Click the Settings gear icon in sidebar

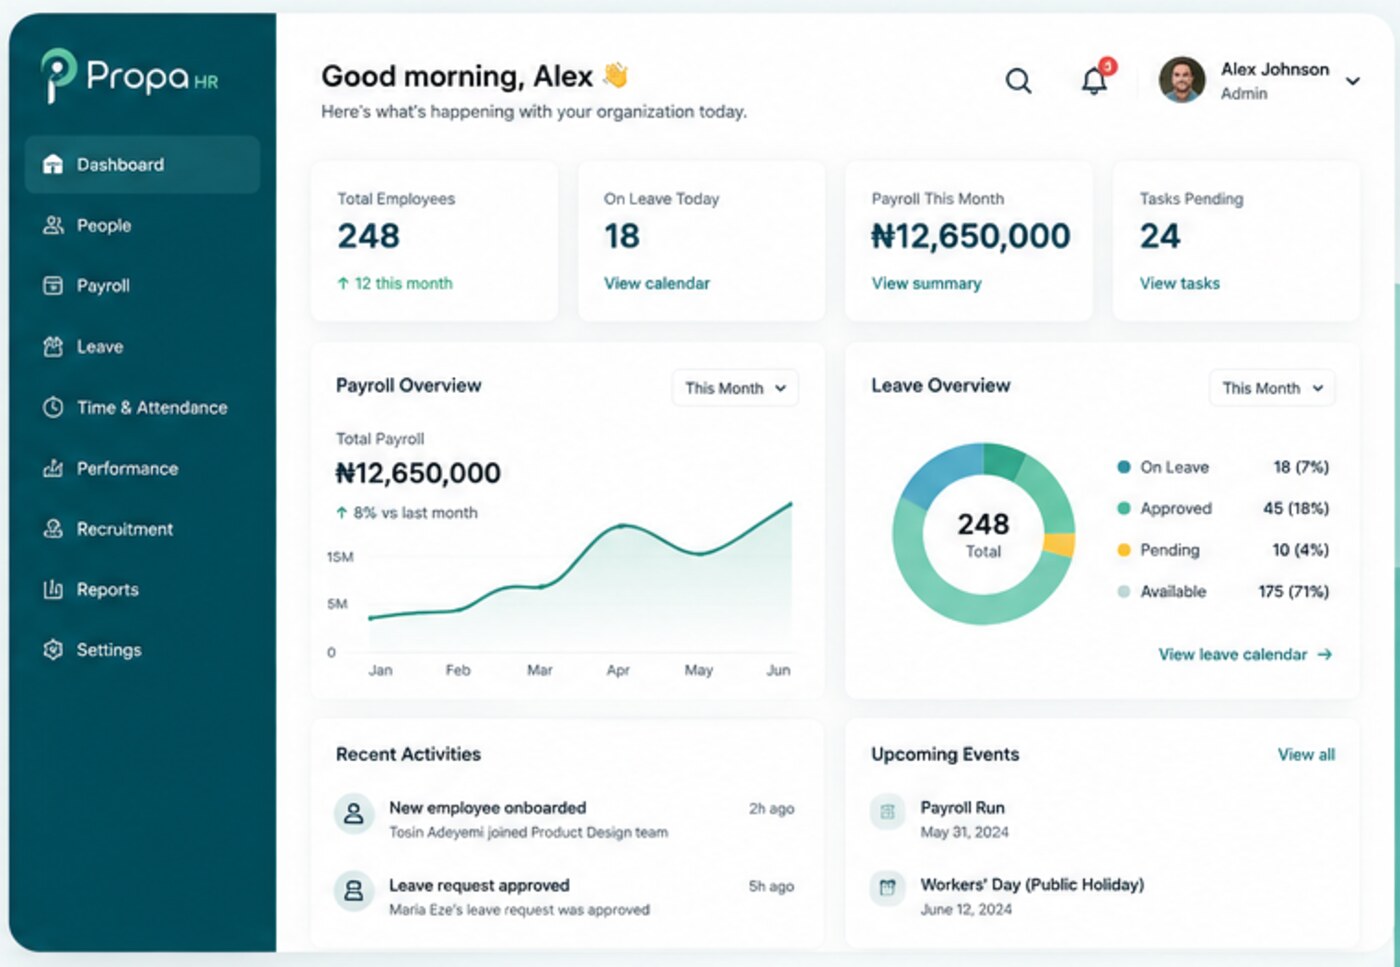click(53, 650)
